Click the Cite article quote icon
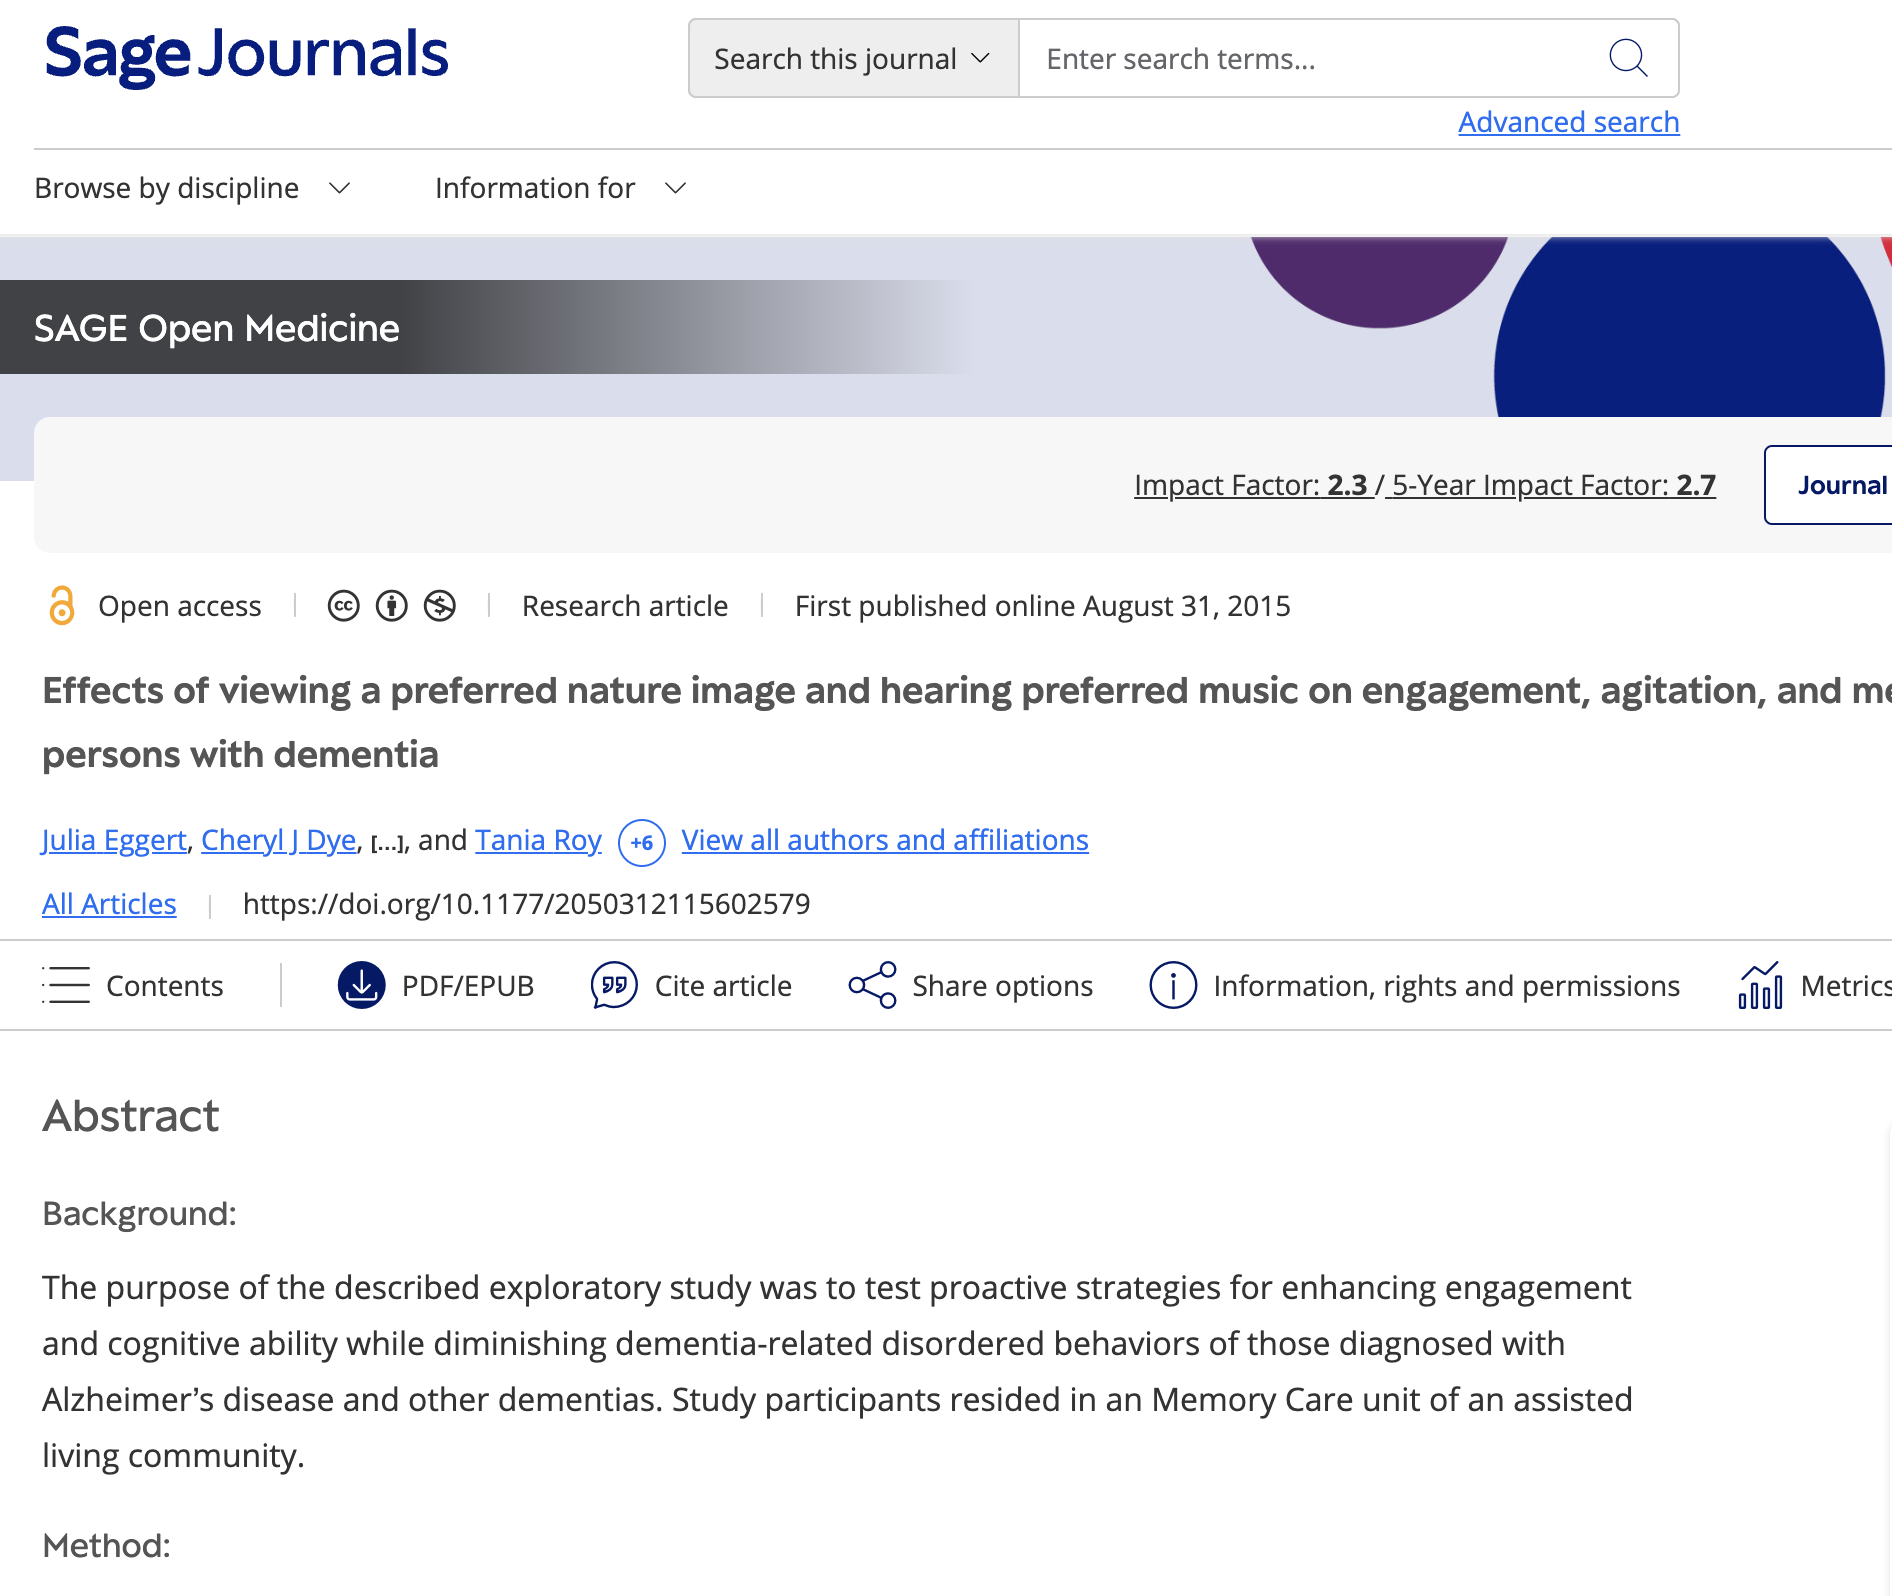1892x1596 pixels. [614, 985]
